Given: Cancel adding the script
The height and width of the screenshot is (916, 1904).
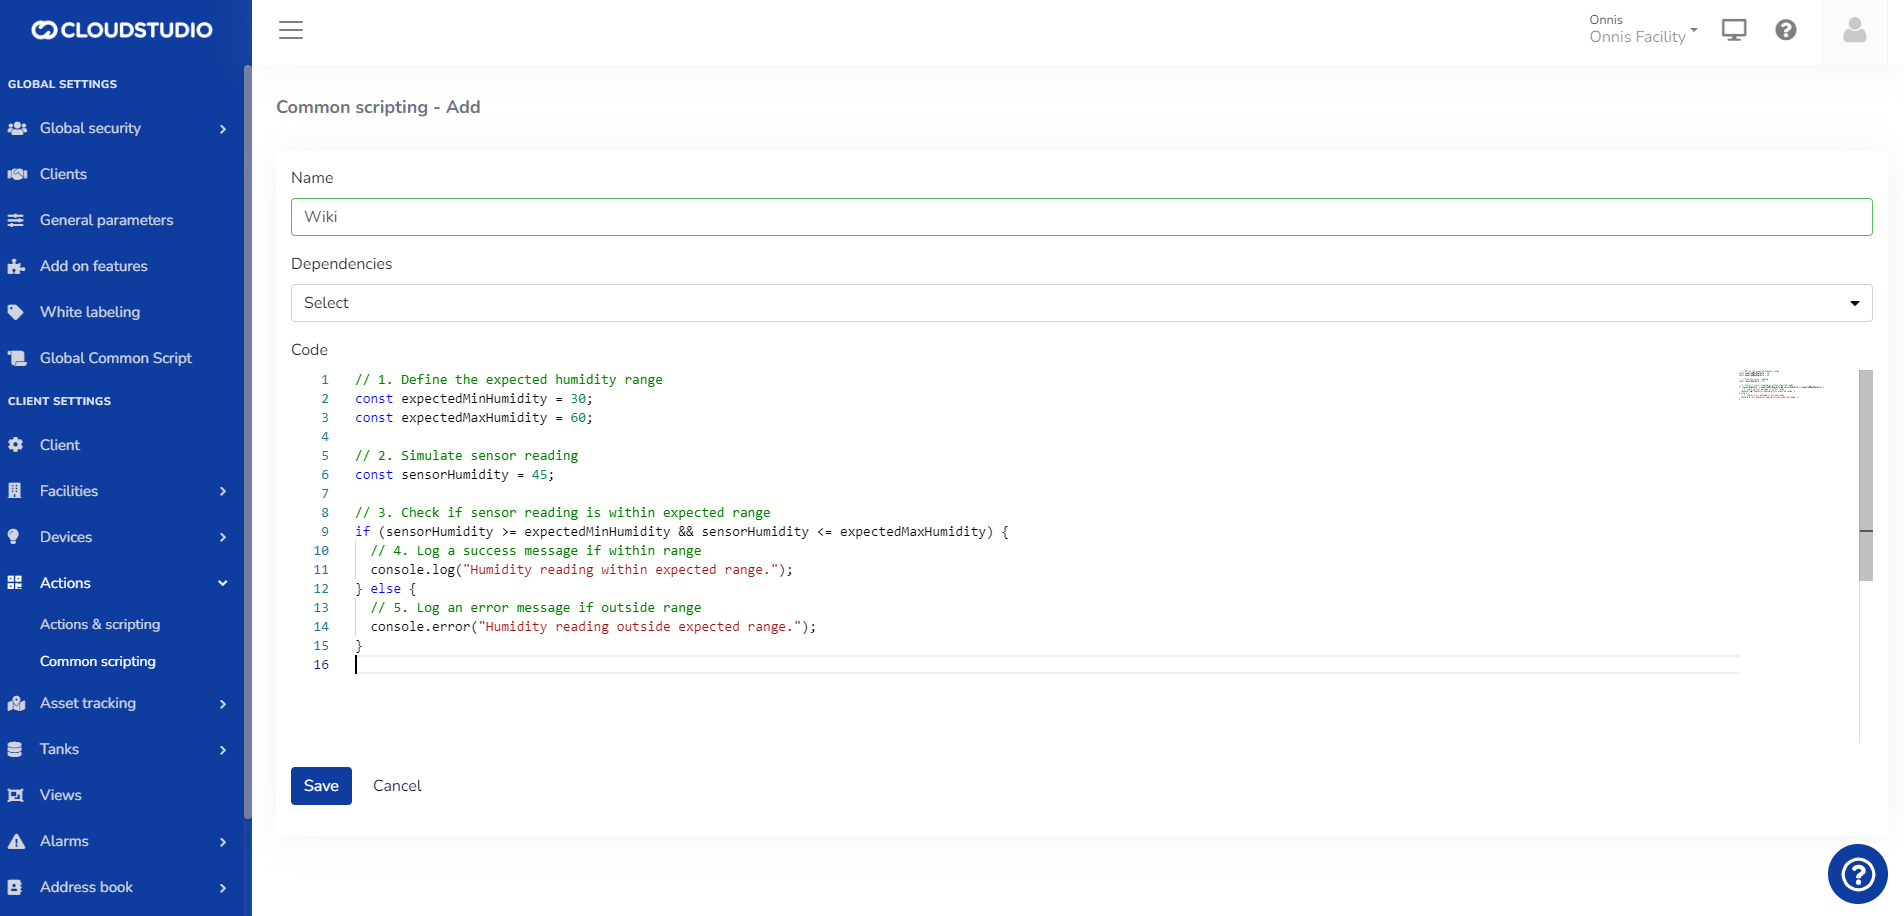Looking at the screenshot, I should pyautogui.click(x=397, y=786).
